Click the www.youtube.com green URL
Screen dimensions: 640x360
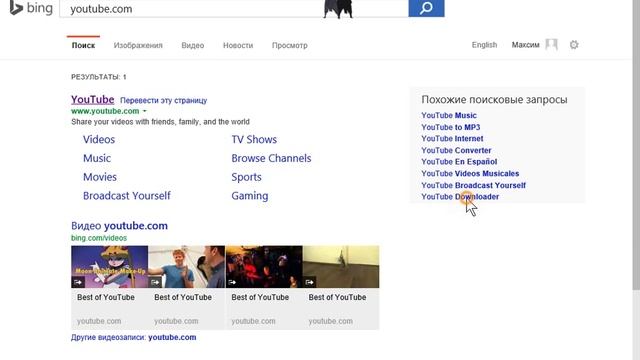coord(105,111)
